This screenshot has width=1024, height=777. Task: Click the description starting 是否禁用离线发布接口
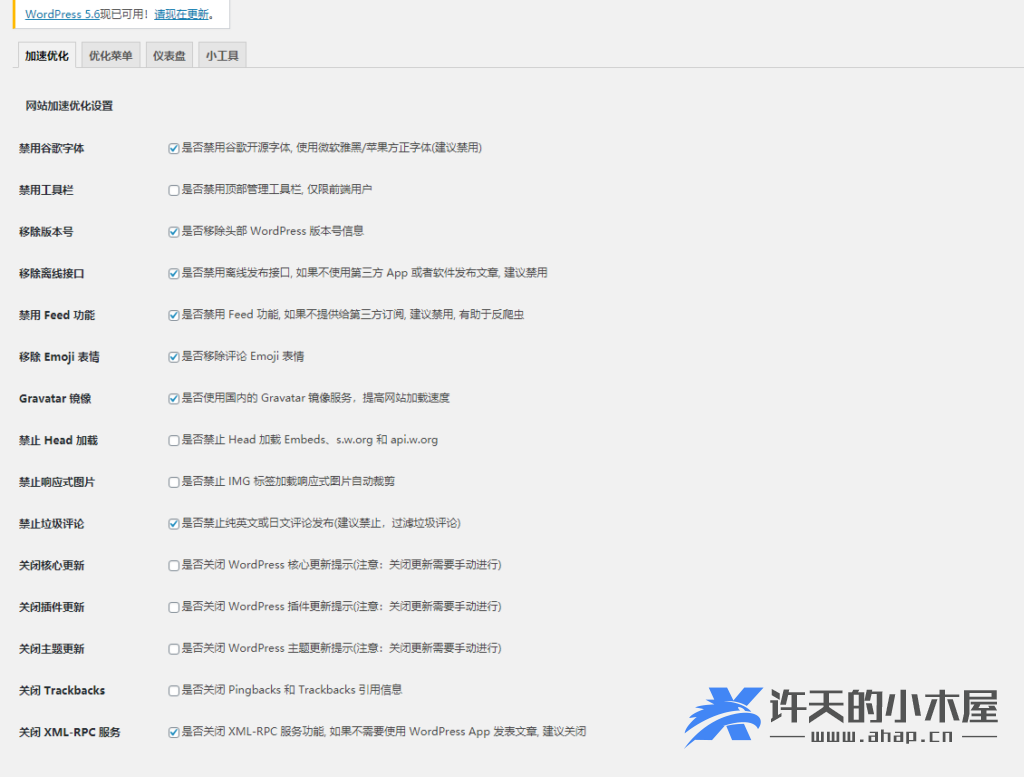click(364, 273)
